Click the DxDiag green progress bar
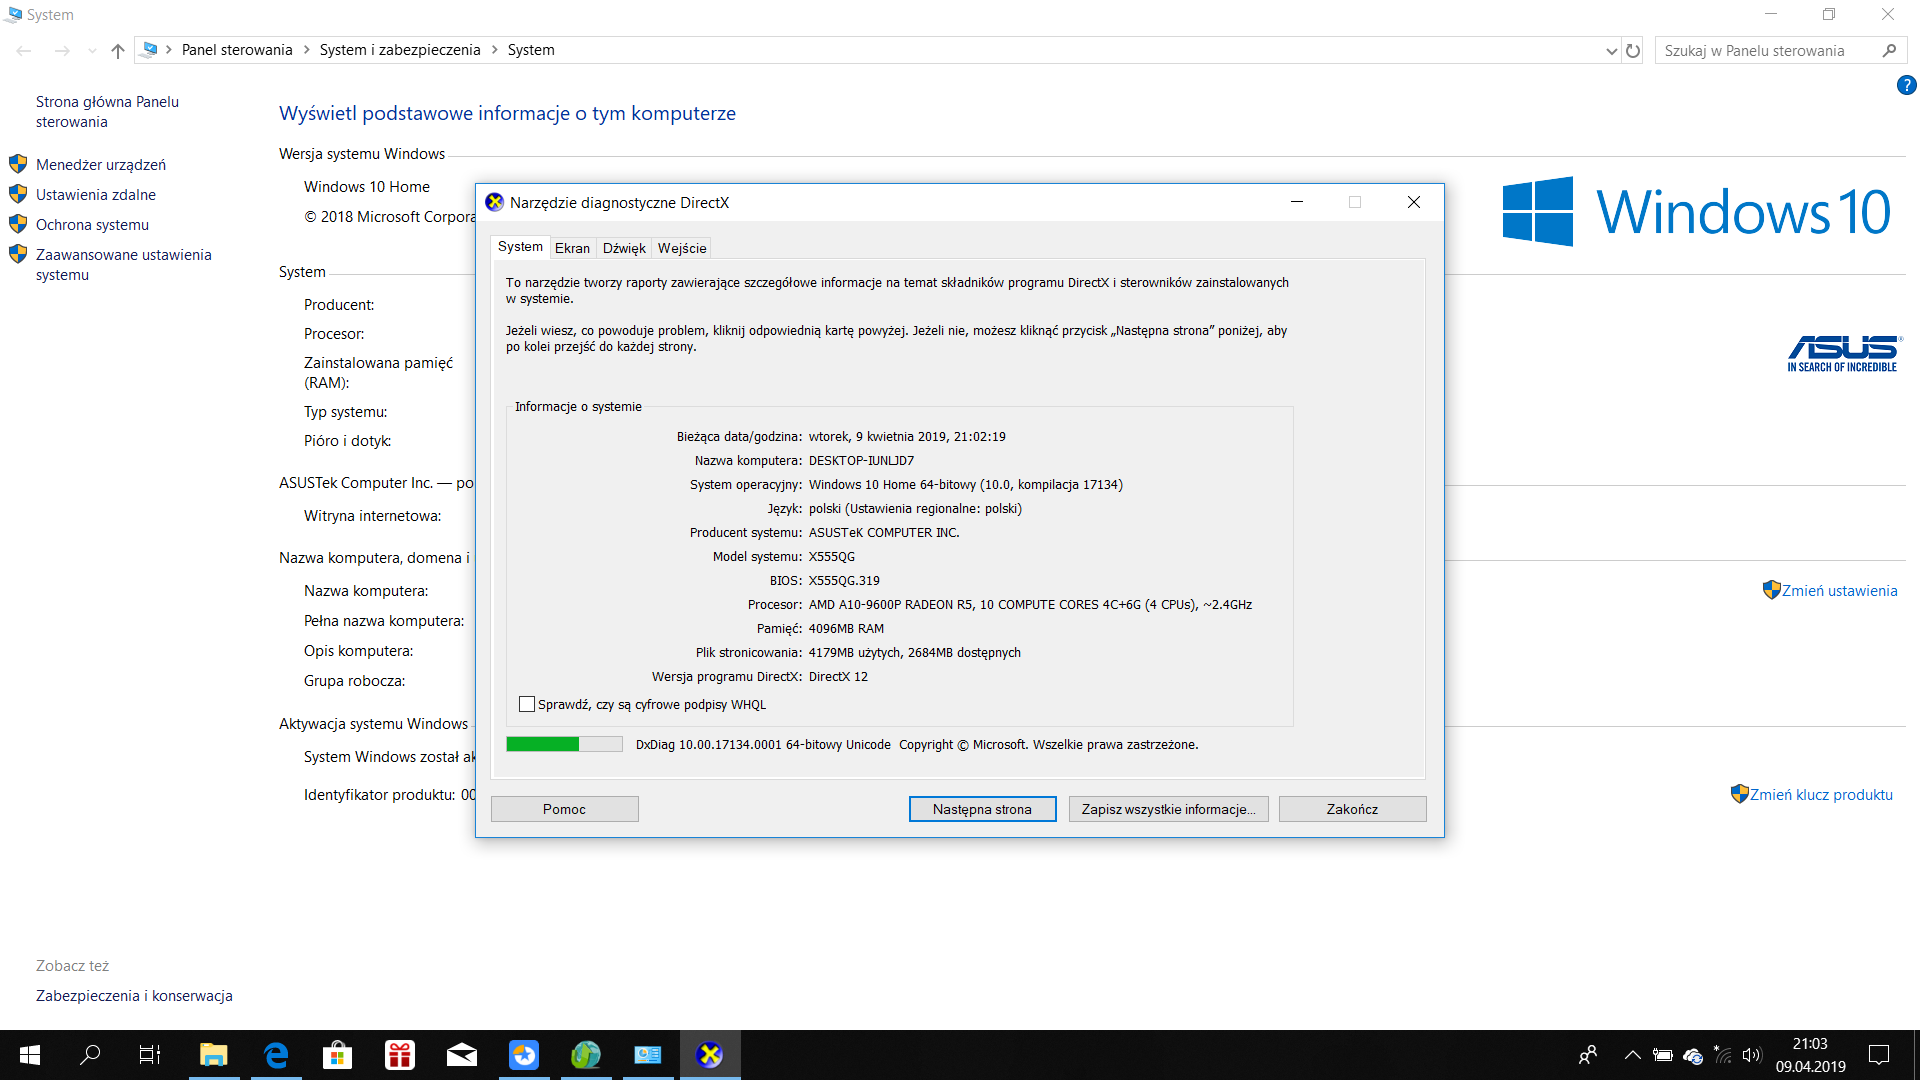 tap(564, 744)
